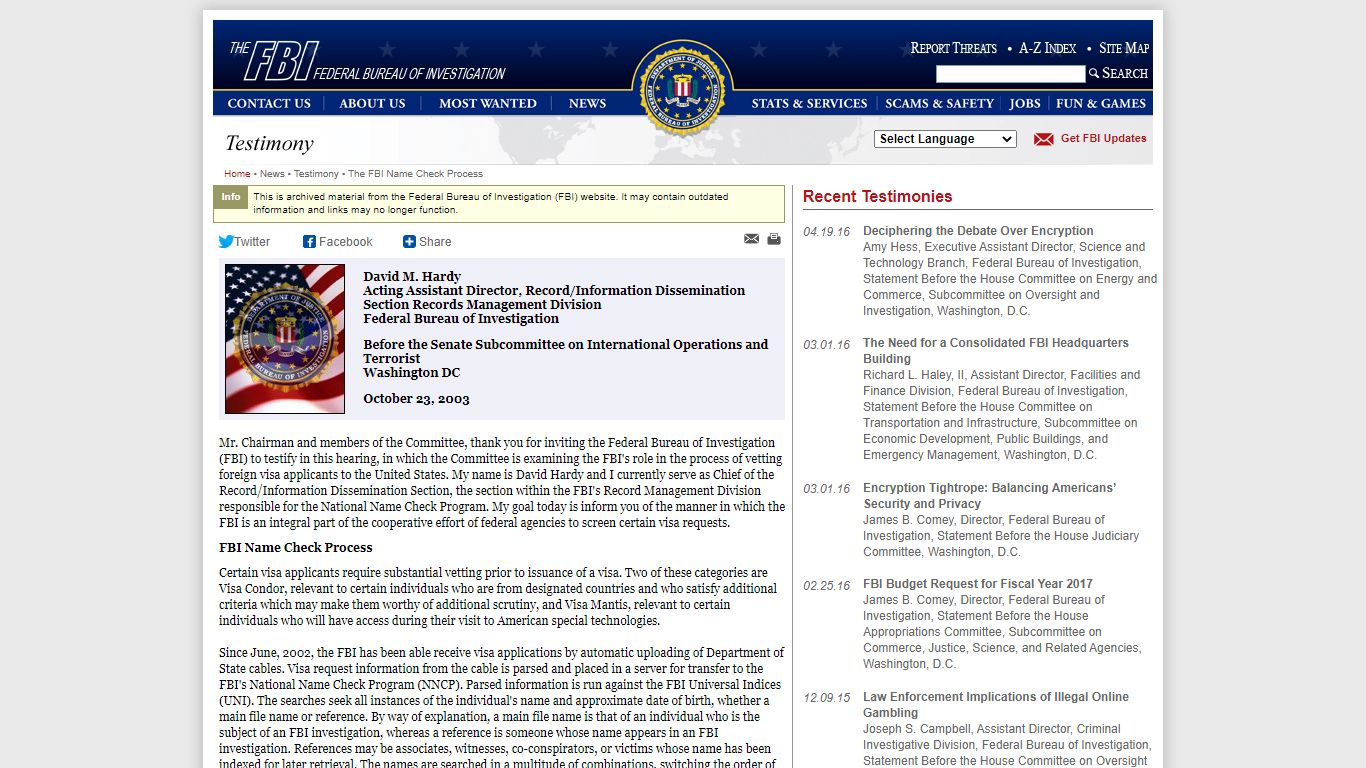
Task: Click the FBI seal flag thumbnail image
Action: (285, 339)
